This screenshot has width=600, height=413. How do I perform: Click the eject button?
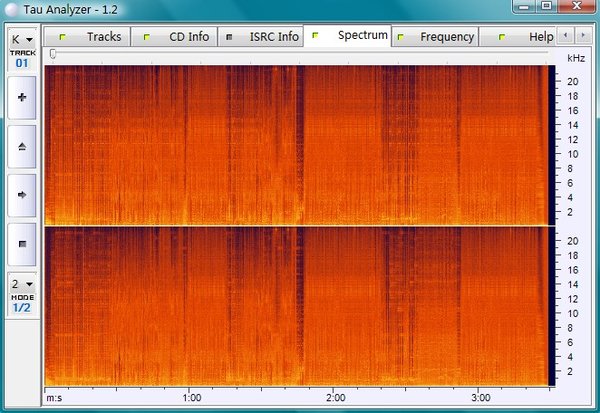[x=22, y=146]
